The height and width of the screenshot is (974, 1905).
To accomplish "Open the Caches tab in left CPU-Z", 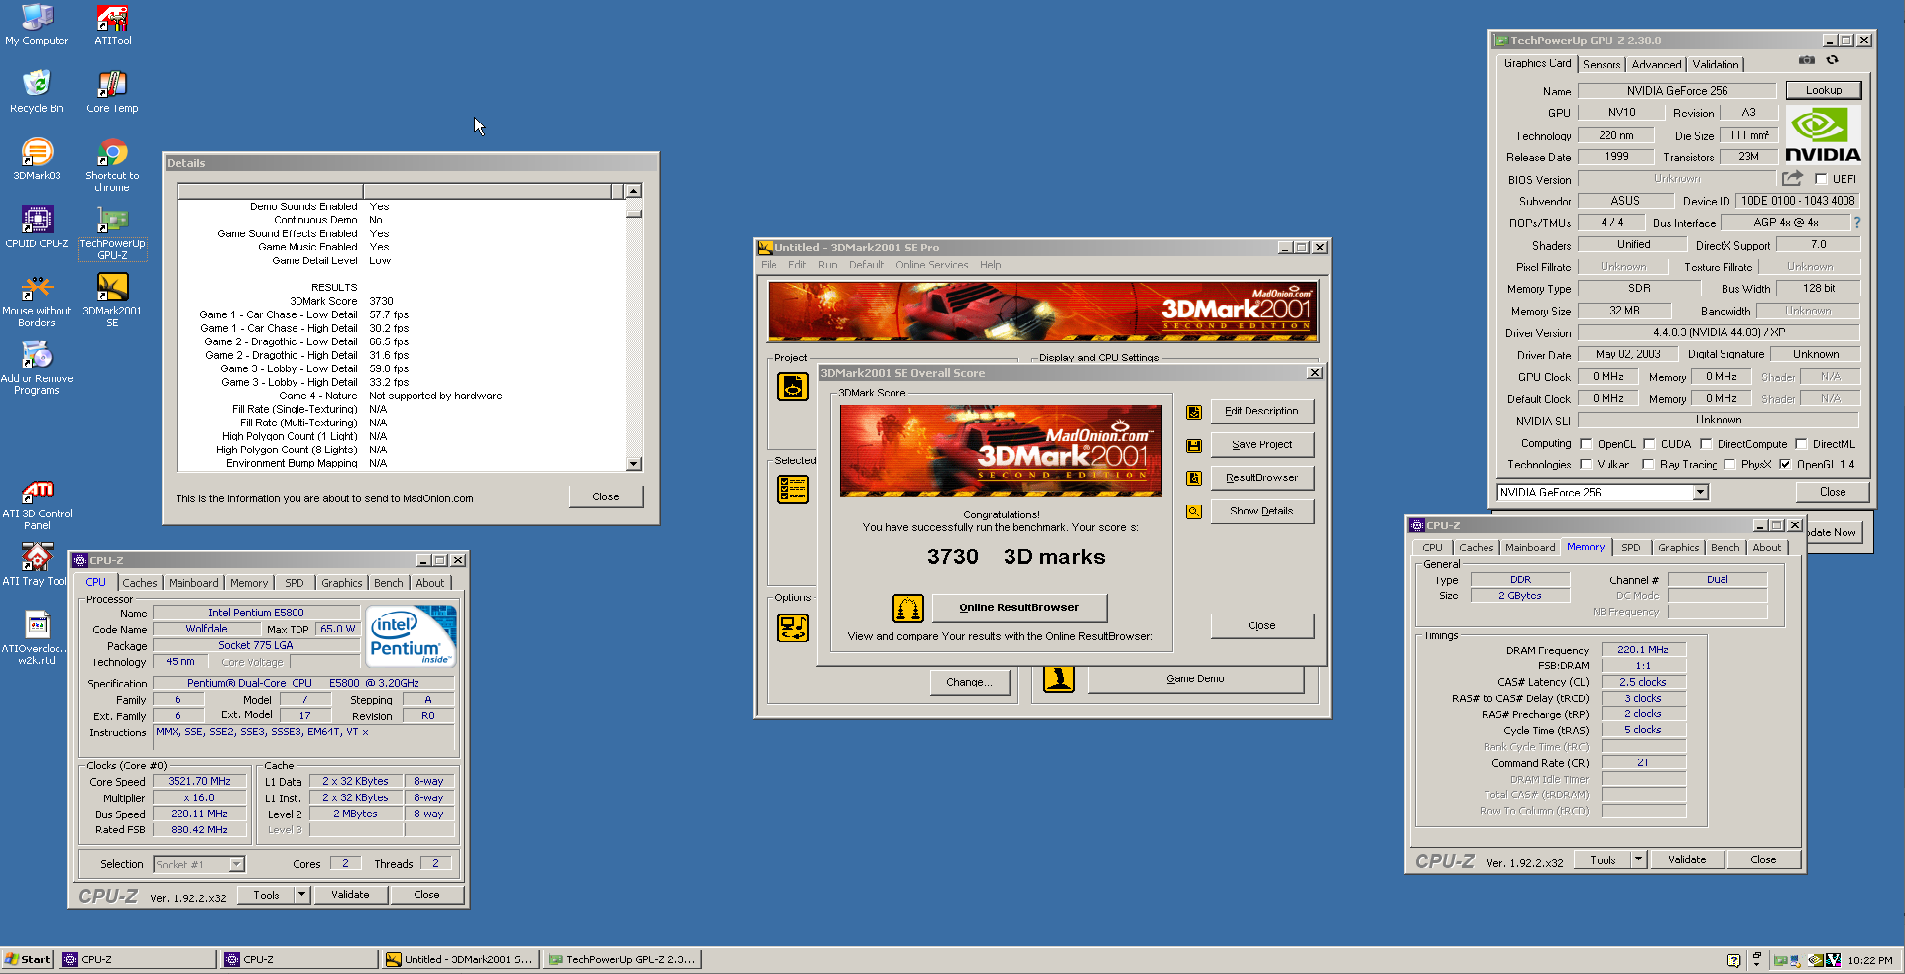I will (140, 583).
